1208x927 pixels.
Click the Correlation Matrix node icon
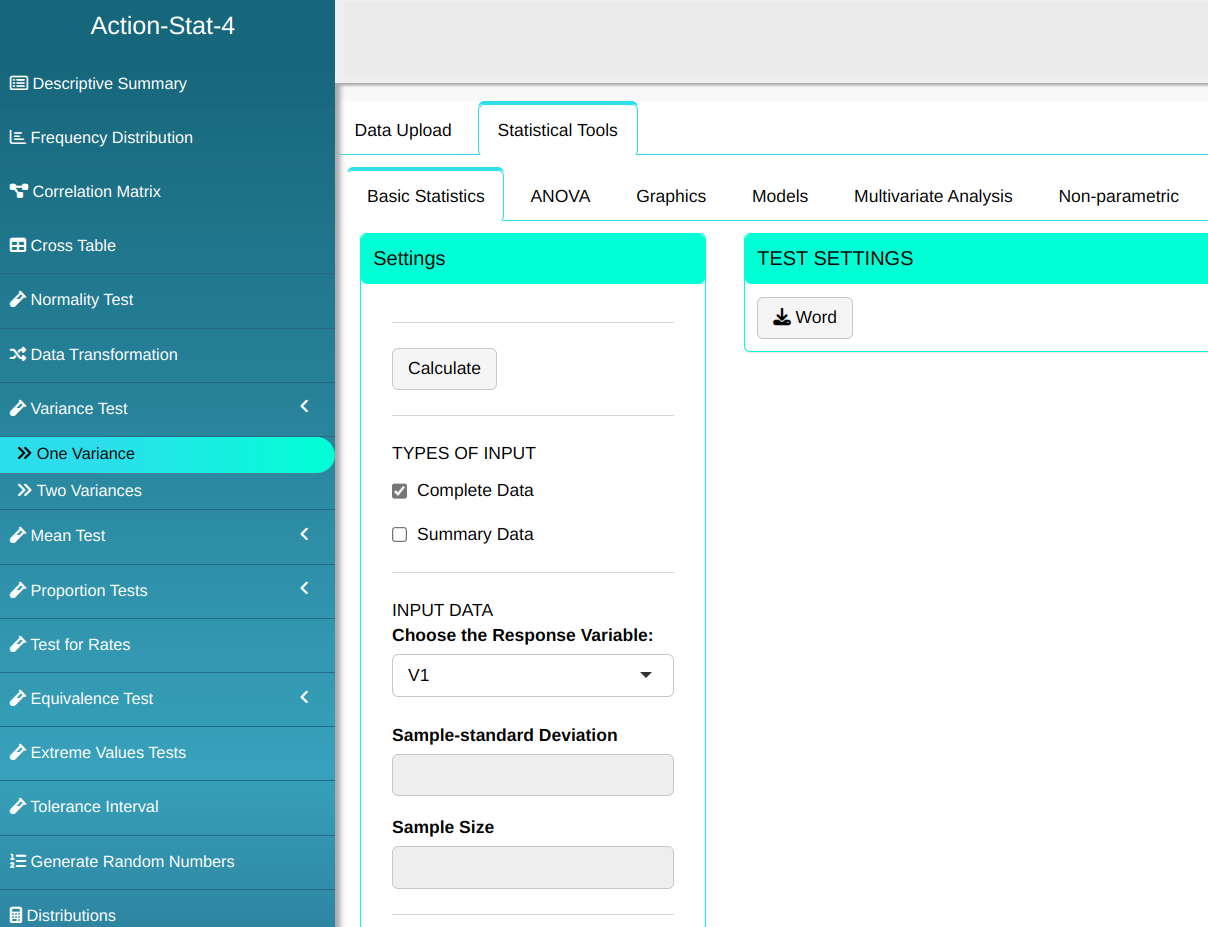pyautogui.click(x=18, y=192)
